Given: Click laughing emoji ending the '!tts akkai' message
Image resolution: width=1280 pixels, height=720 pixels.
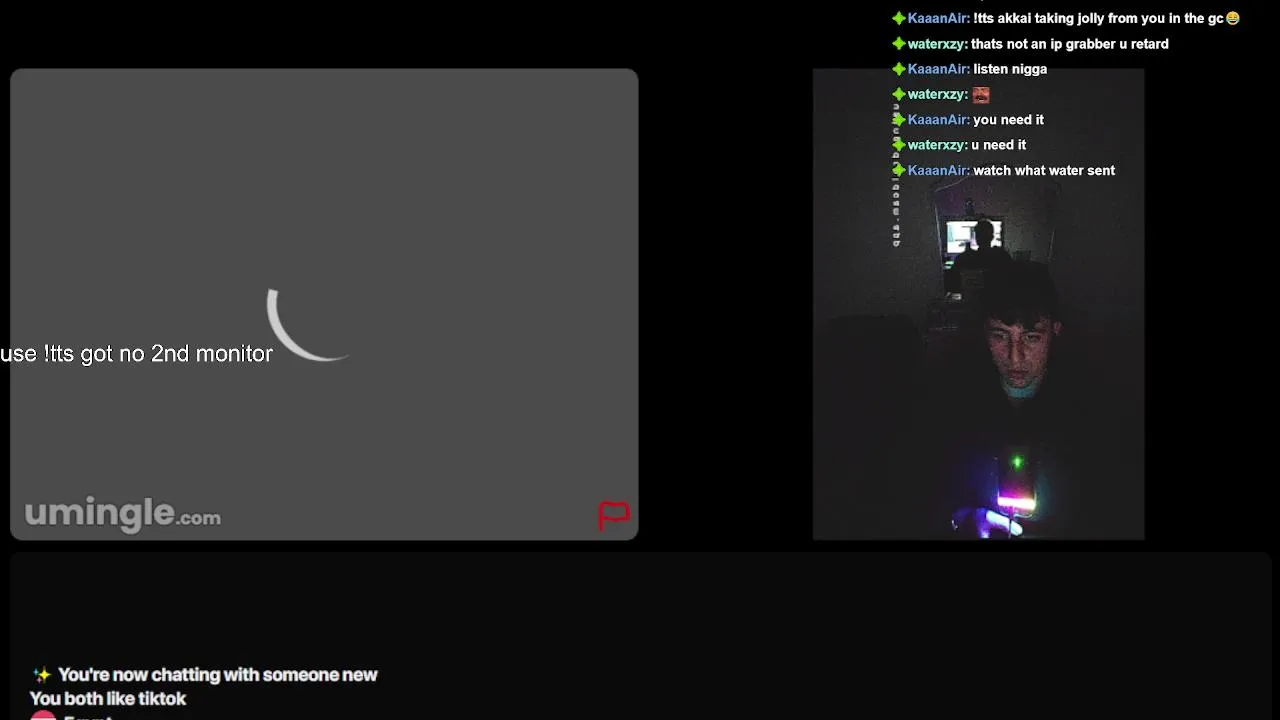Looking at the screenshot, I should (x=1232, y=18).
